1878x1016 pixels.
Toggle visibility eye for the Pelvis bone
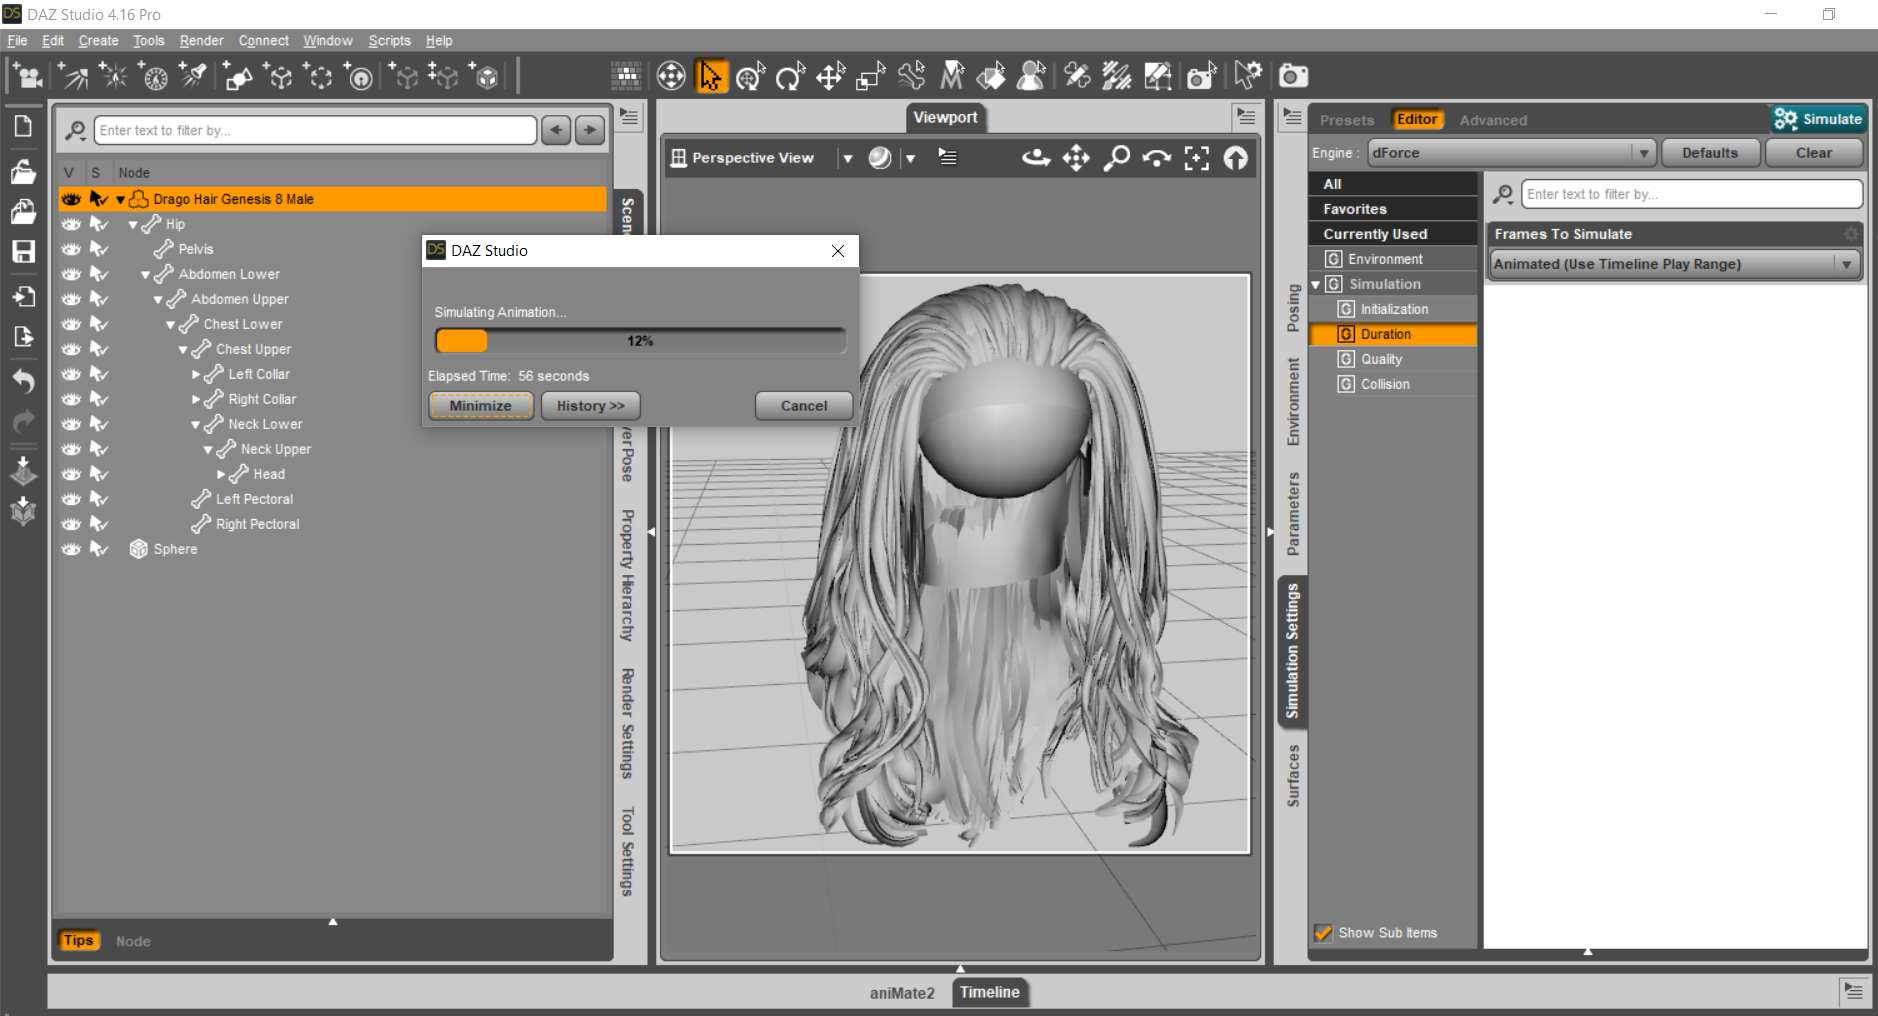pyautogui.click(x=71, y=249)
